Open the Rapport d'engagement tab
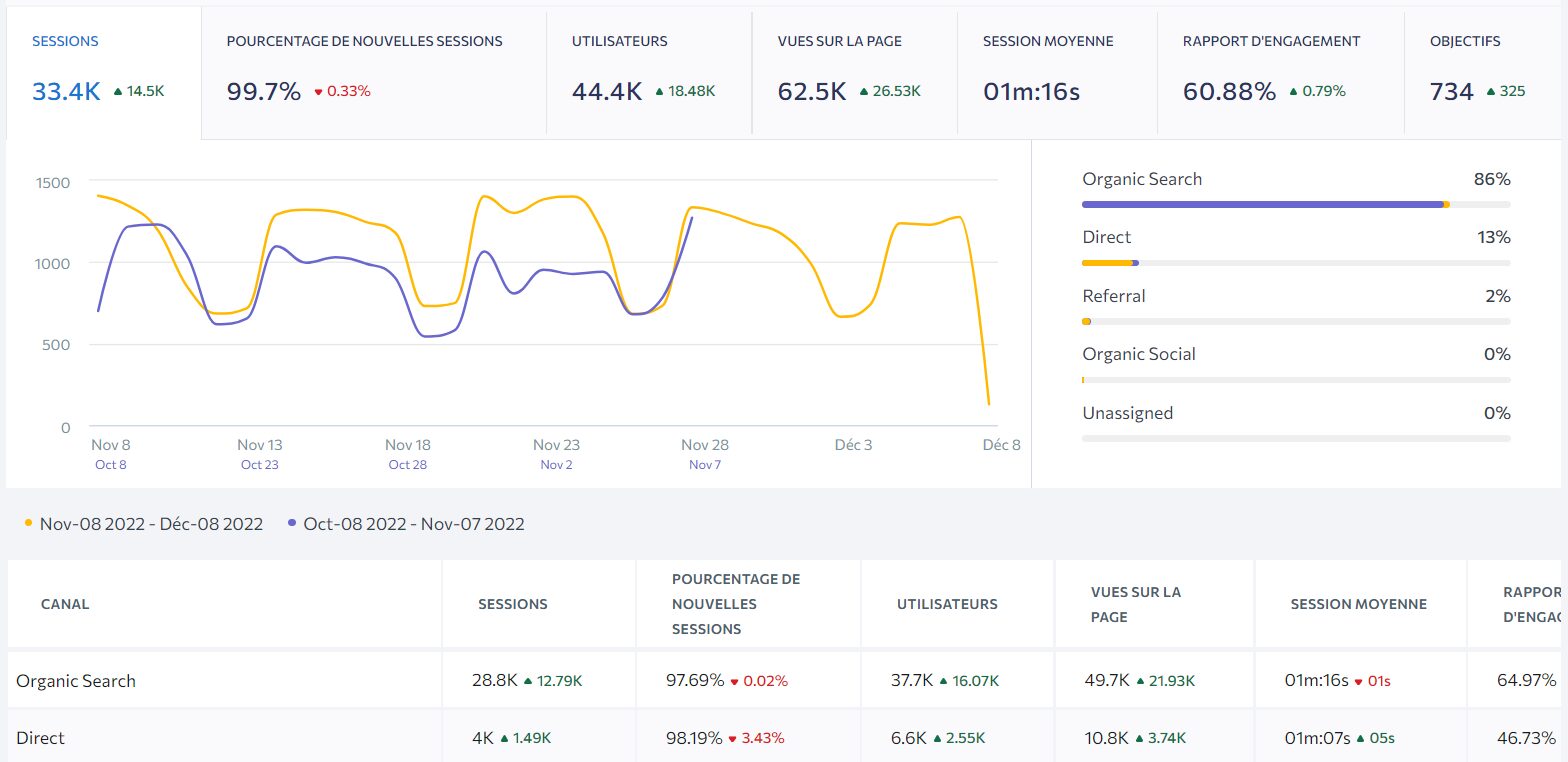The image size is (1568, 762). (x=1281, y=72)
